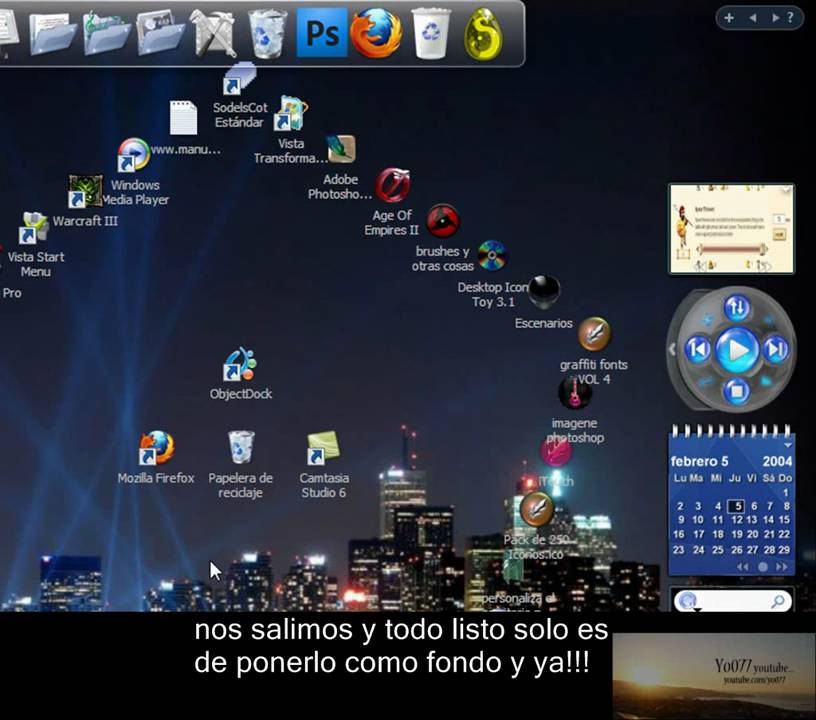This screenshot has height=720, width=816.
Task: Open the www.manu... text file
Action: (183, 118)
